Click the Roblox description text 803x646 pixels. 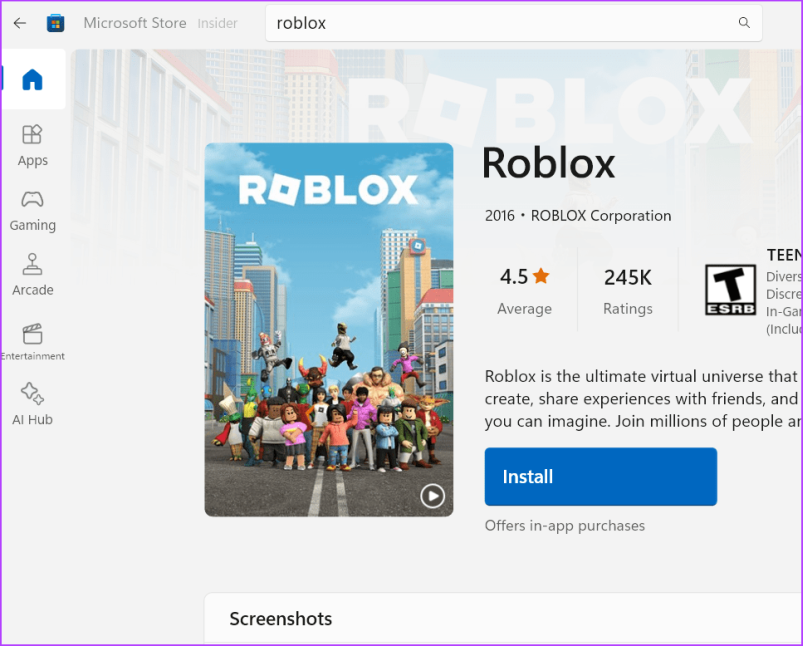coord(642,398)
